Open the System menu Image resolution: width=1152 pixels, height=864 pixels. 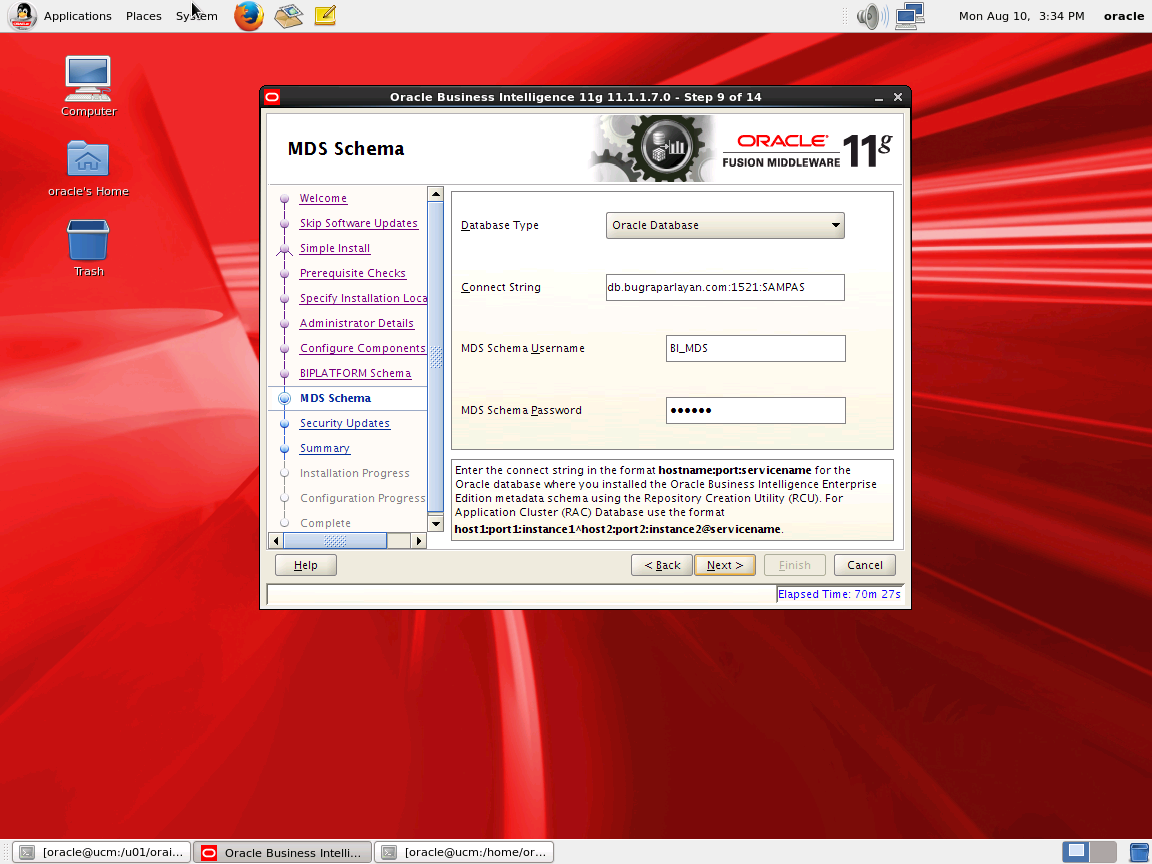(196, 15)
